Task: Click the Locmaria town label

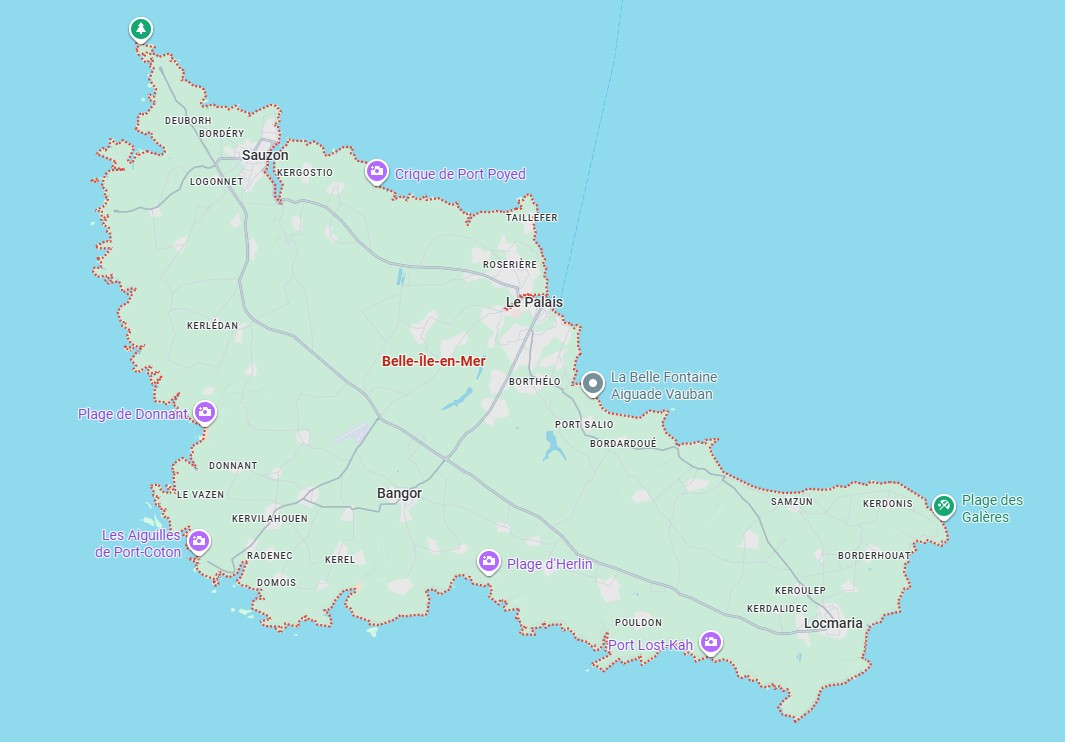Action: point(833,623)
